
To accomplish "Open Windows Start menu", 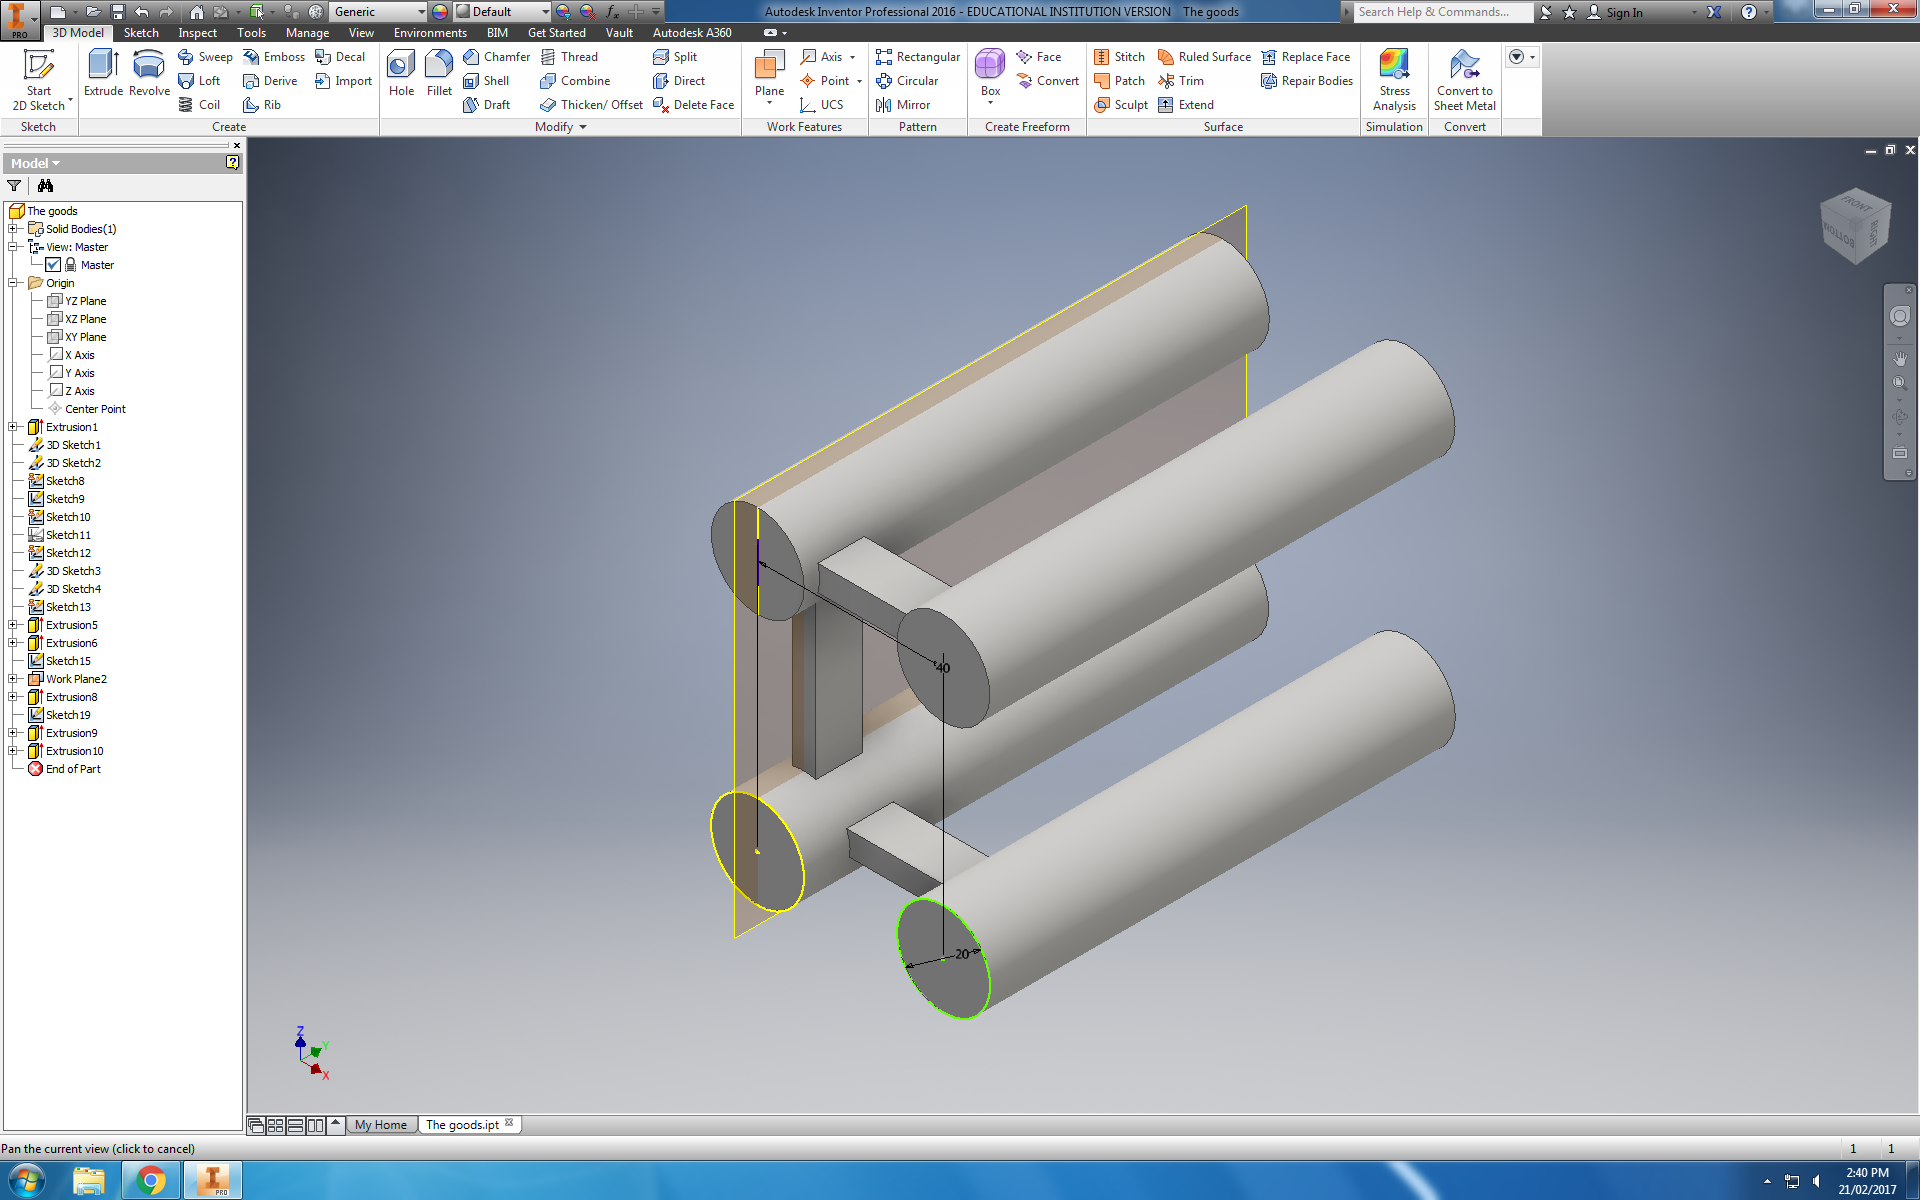I will [x=26, y=1181].
